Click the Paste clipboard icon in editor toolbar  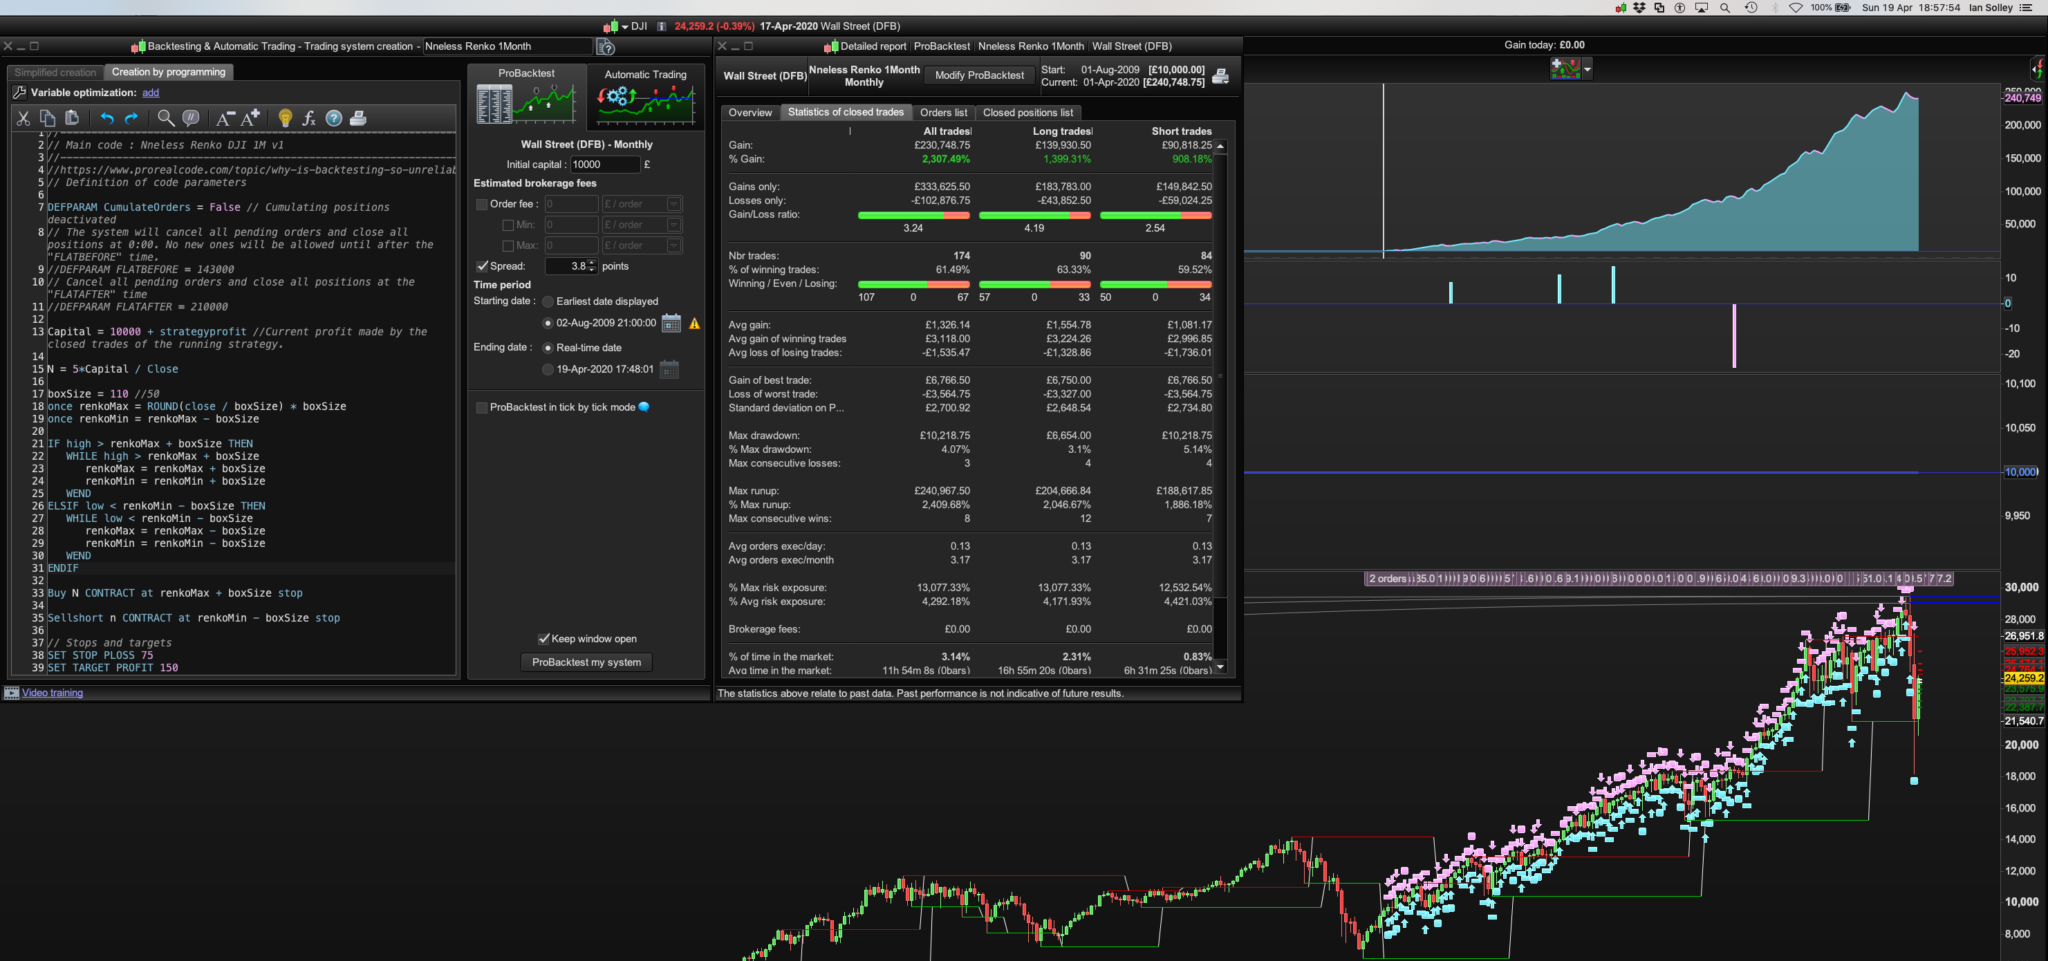pyautogui.click(x=71, y=118)
